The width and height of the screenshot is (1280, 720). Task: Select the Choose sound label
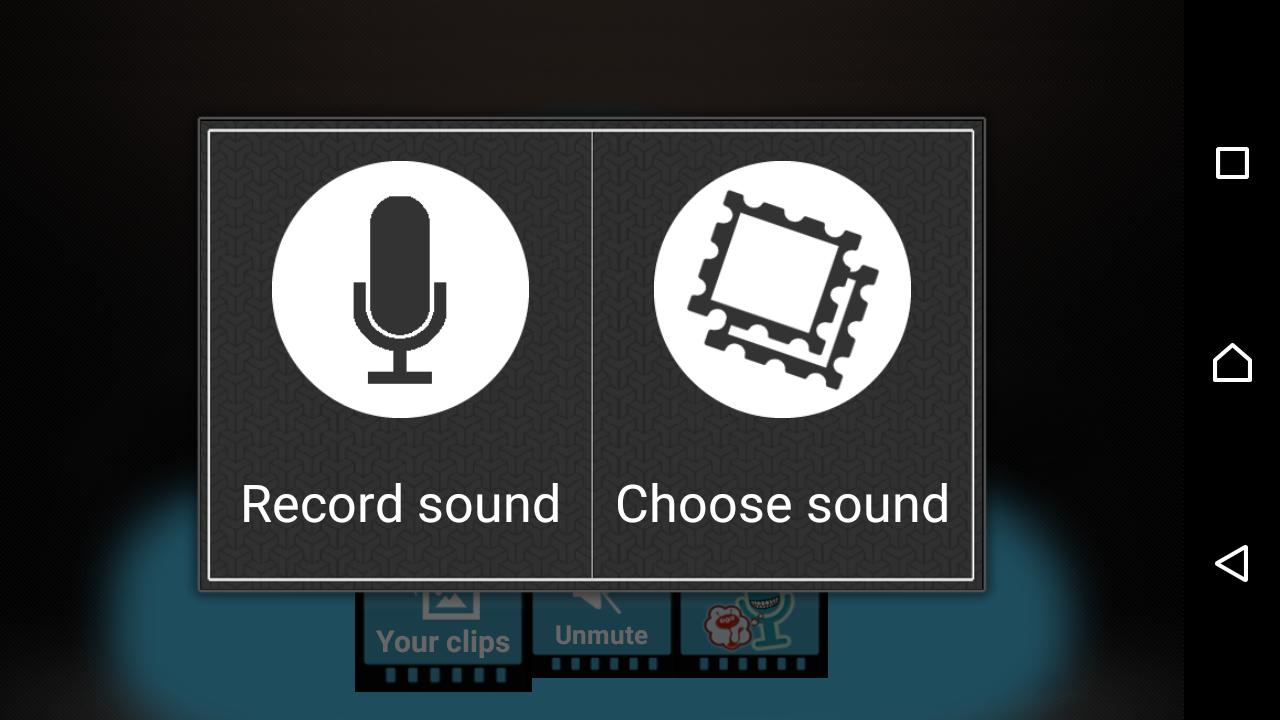point(782,504)
